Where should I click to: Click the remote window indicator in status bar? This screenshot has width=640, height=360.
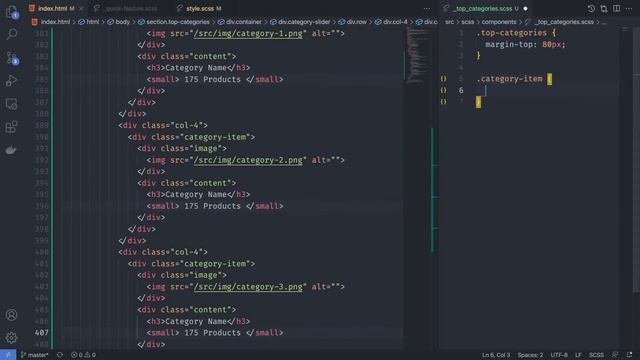8,355
